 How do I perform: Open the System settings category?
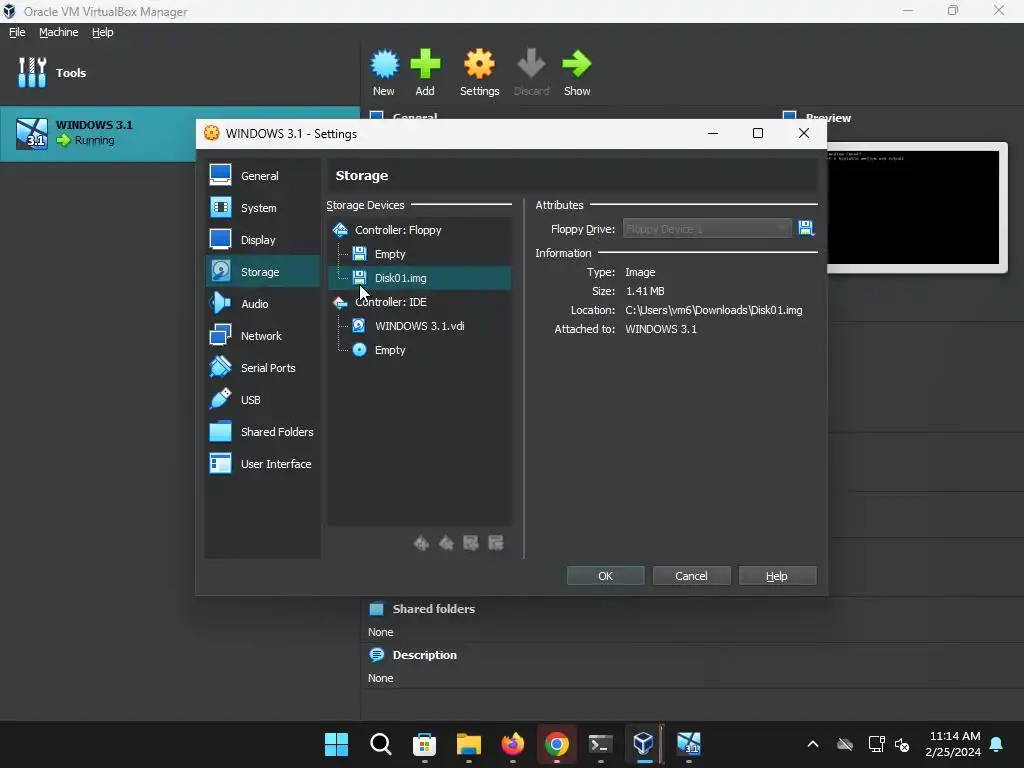263,208
